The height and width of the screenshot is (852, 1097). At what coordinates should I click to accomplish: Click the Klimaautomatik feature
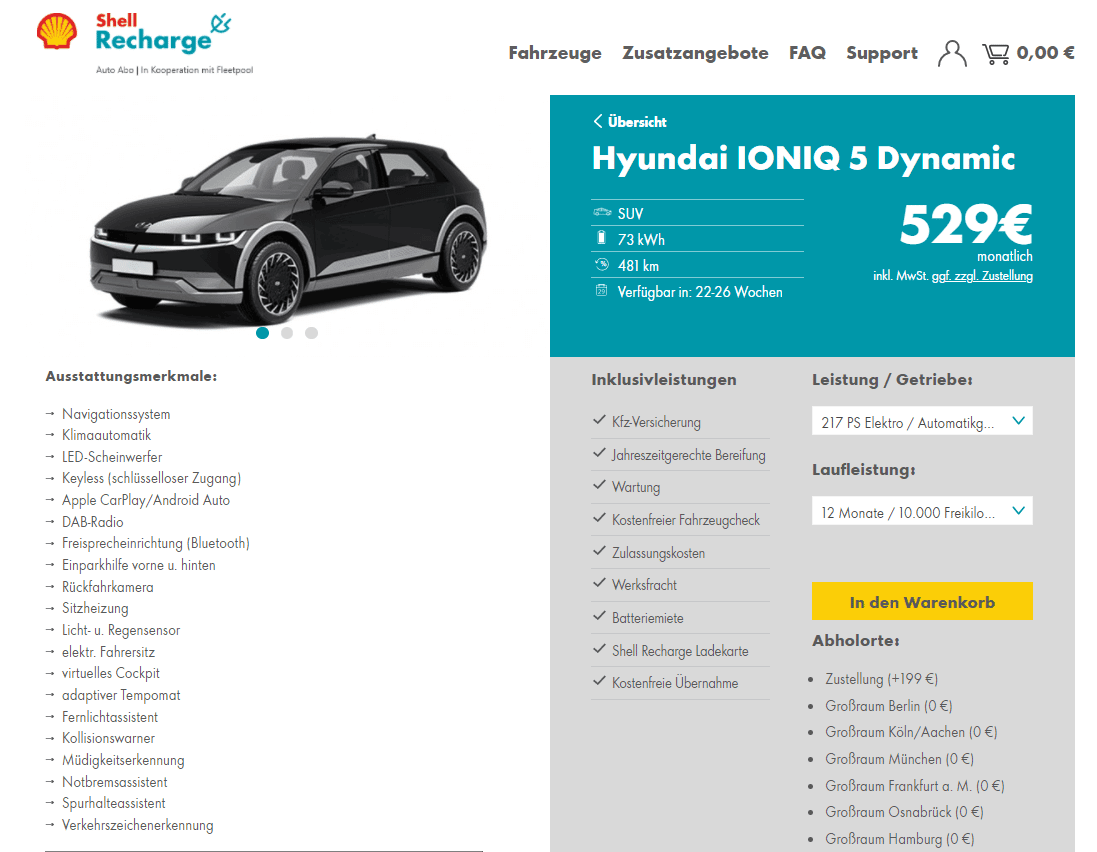(x=106, y=435)
